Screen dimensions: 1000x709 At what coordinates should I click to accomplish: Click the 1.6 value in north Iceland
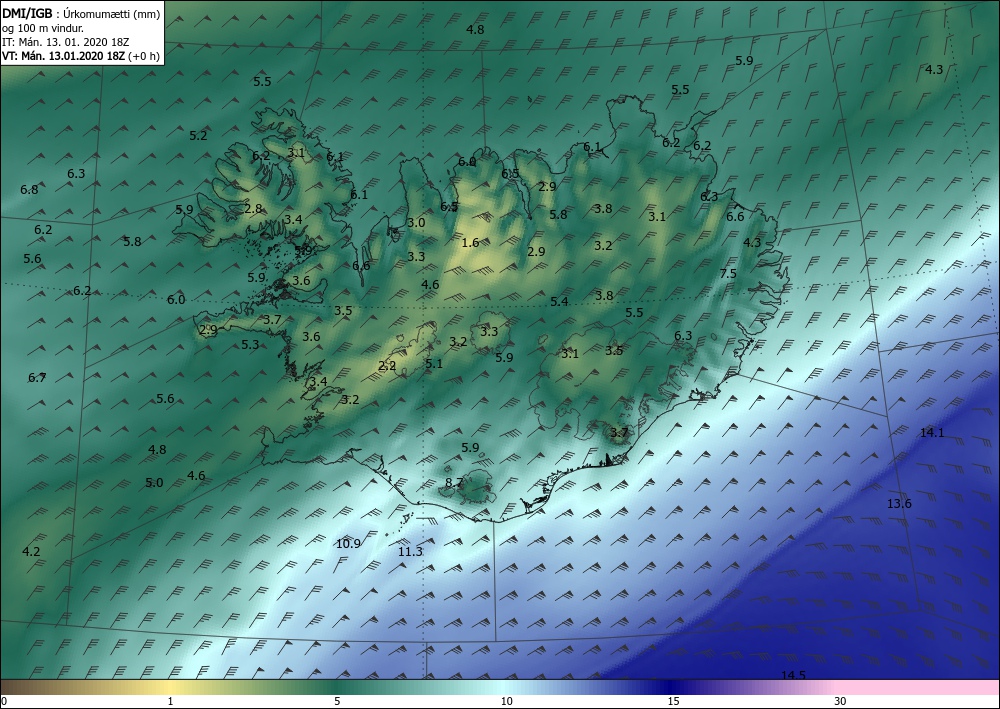click(x=470, y=242)
